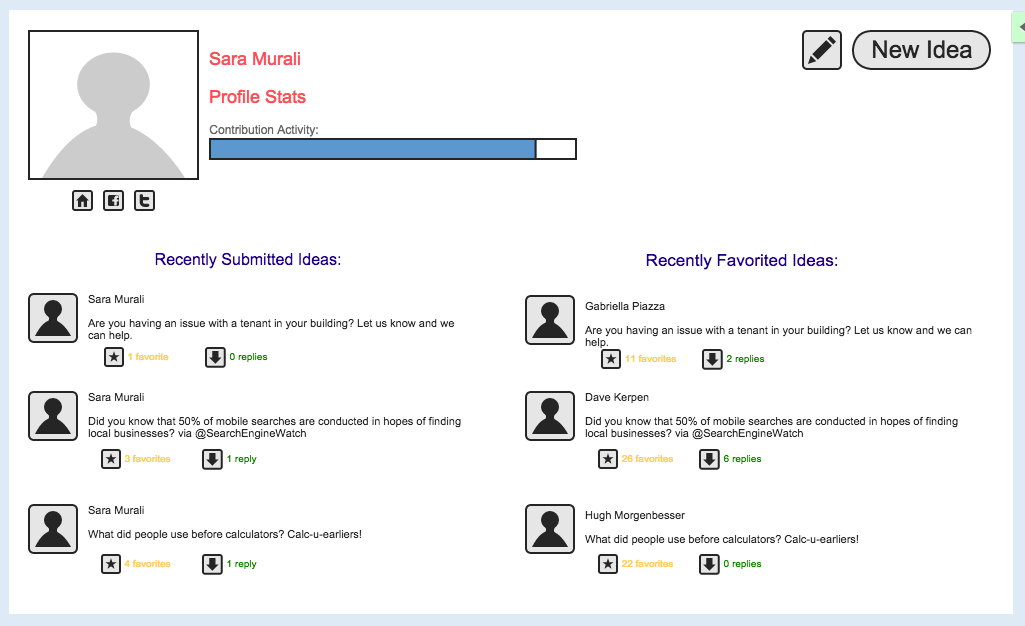
Task: Click 'Recently Submitted Ideas:' heading
Action: (248, 259)
